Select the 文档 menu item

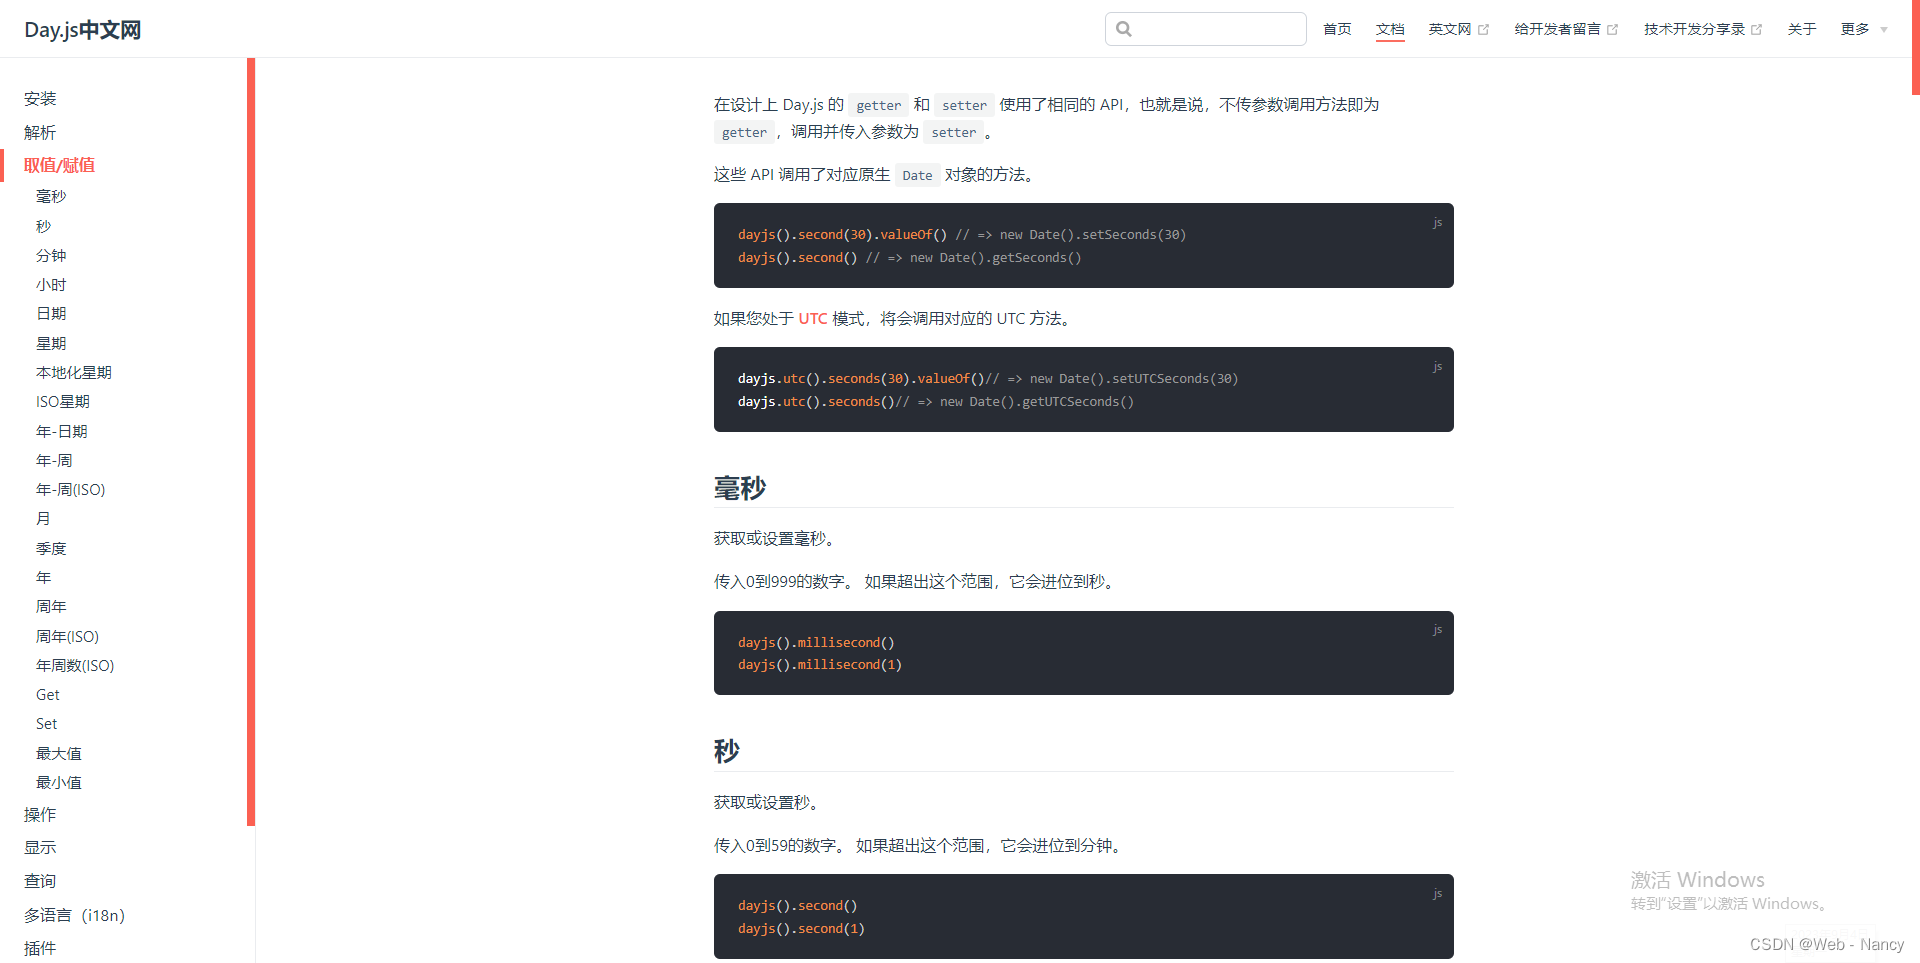click(x=1389, y=28)
